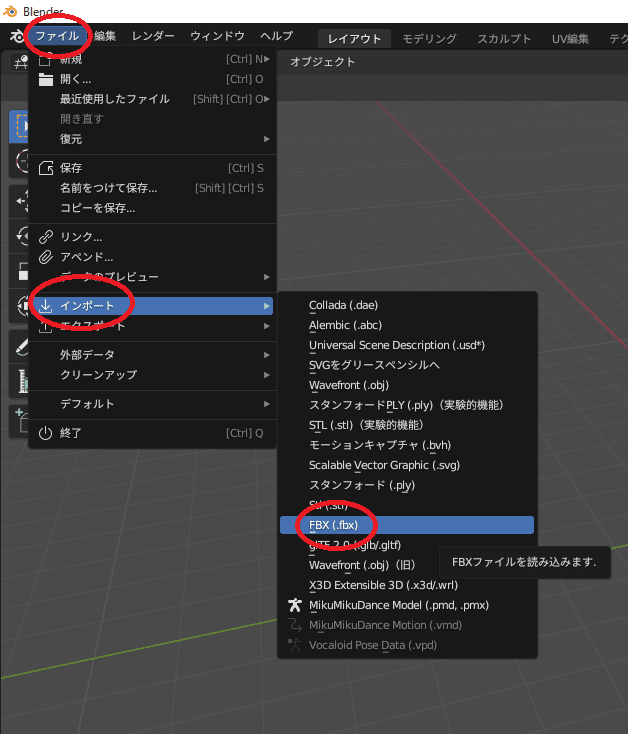
Task: Switch to the モデリング workspace tab
Action: 429,39
